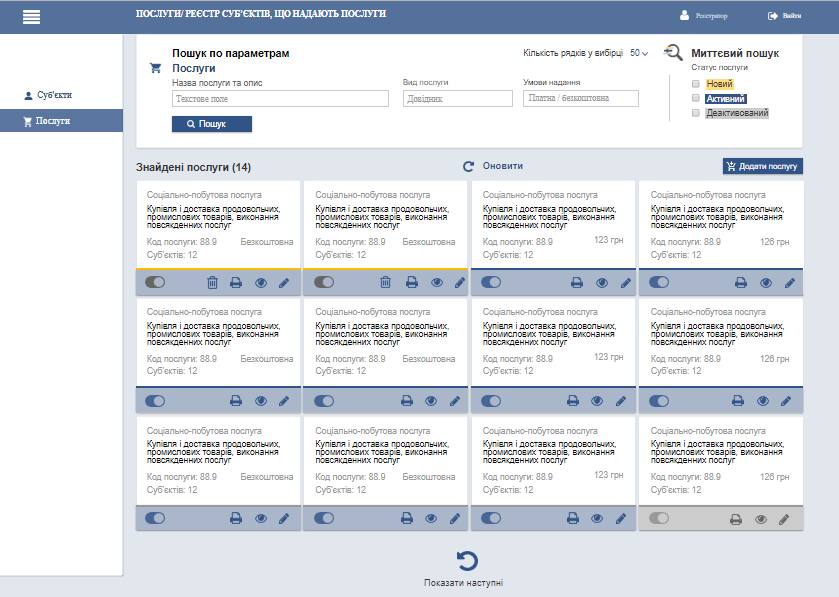Check the Новий status checkbox
839x597 pixels.
[696, 84]
